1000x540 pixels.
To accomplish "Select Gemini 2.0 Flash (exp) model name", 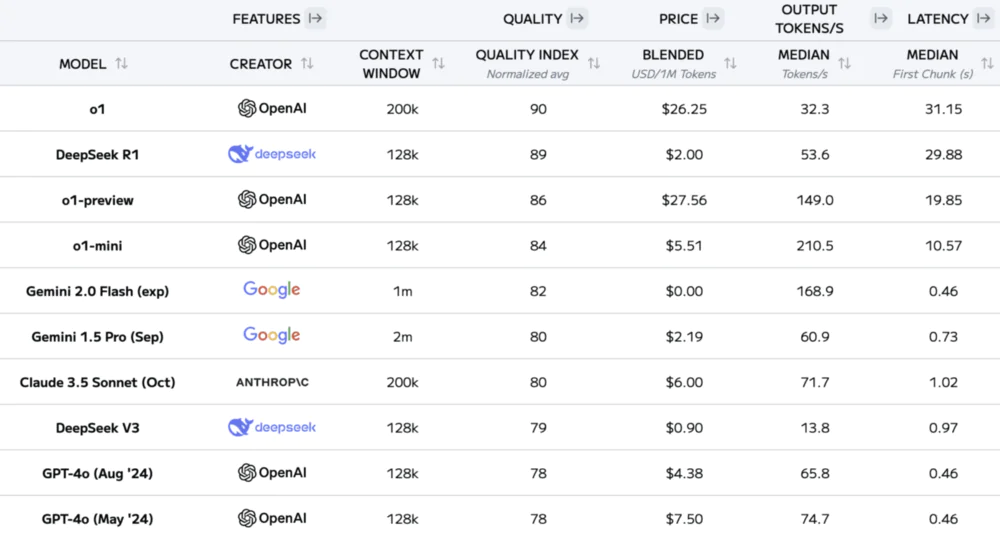I will click(98, 291).
